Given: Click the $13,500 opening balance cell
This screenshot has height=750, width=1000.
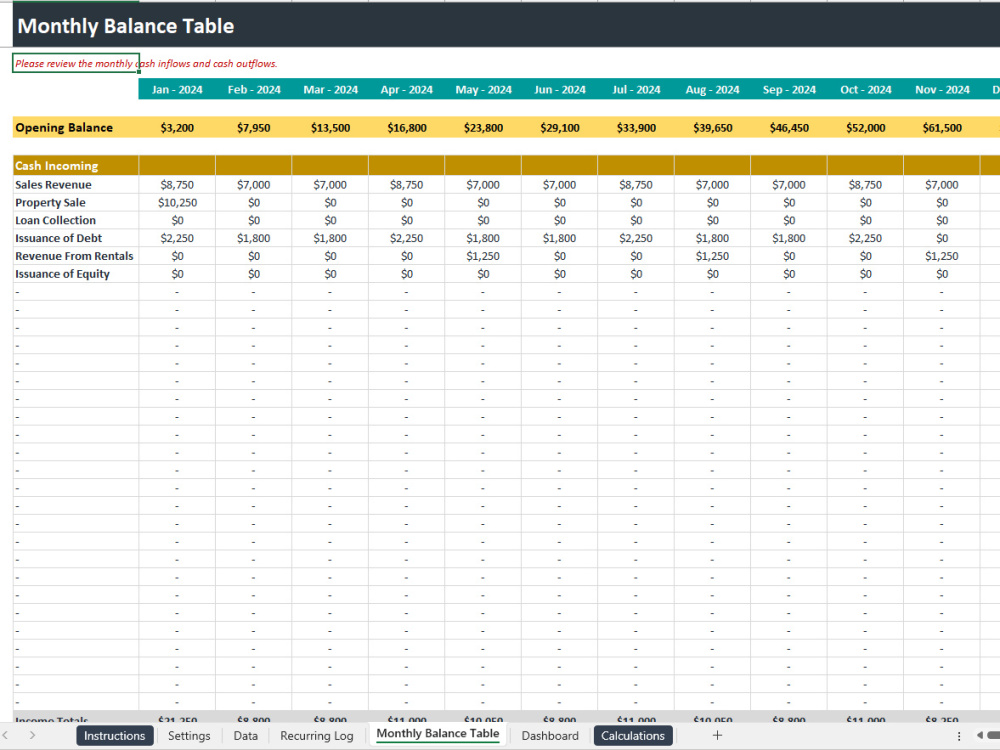Looking at the screenshot, I should [330, 128].
